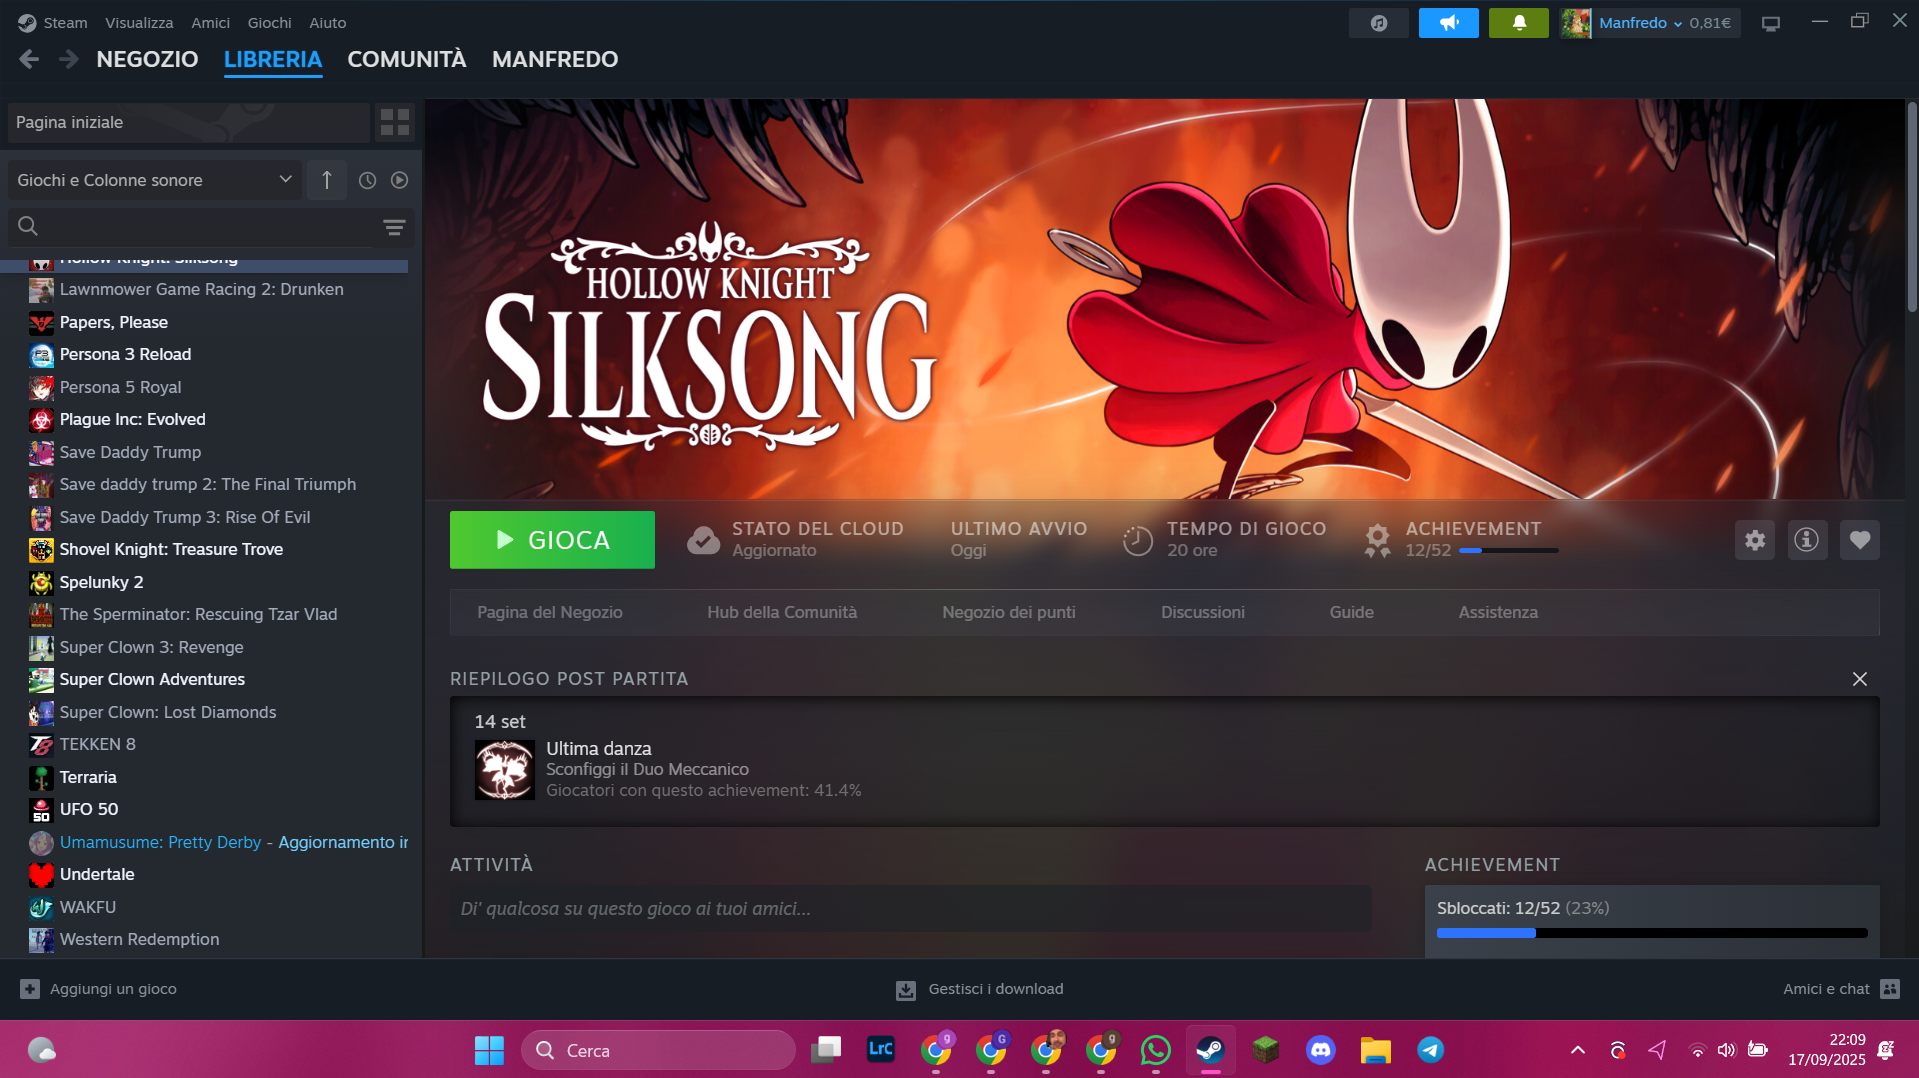
Task: Toggle sort direction arrow in library filter
Action: tap(327, 180)
